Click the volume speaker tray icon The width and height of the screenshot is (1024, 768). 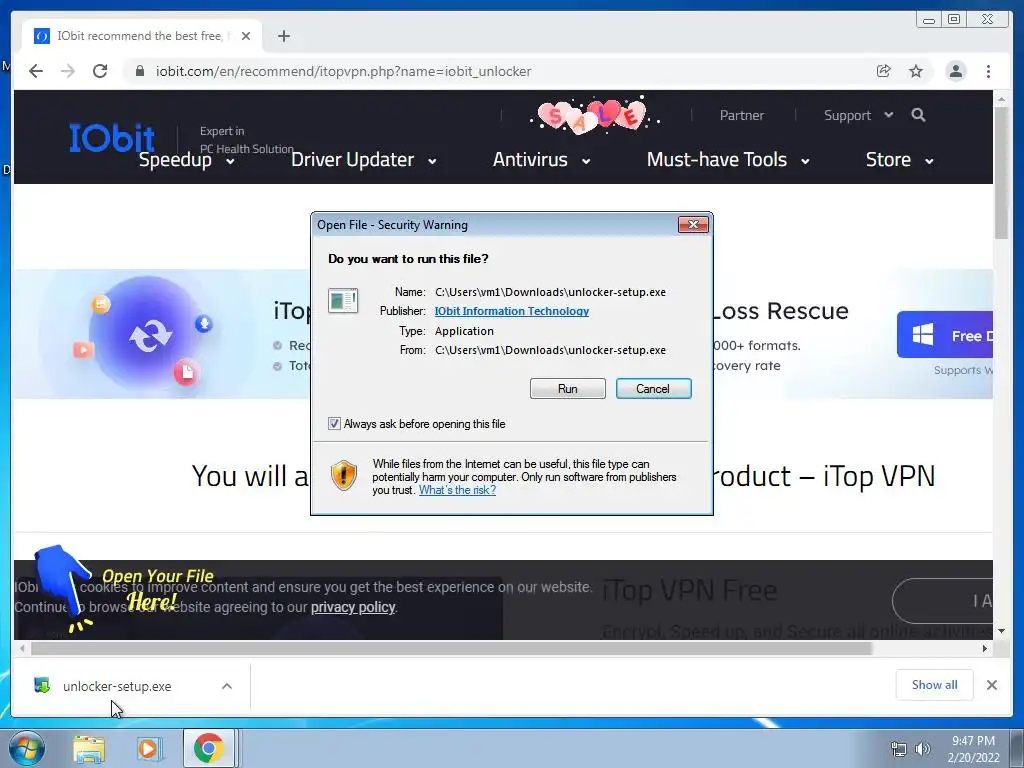coord(922,749)
